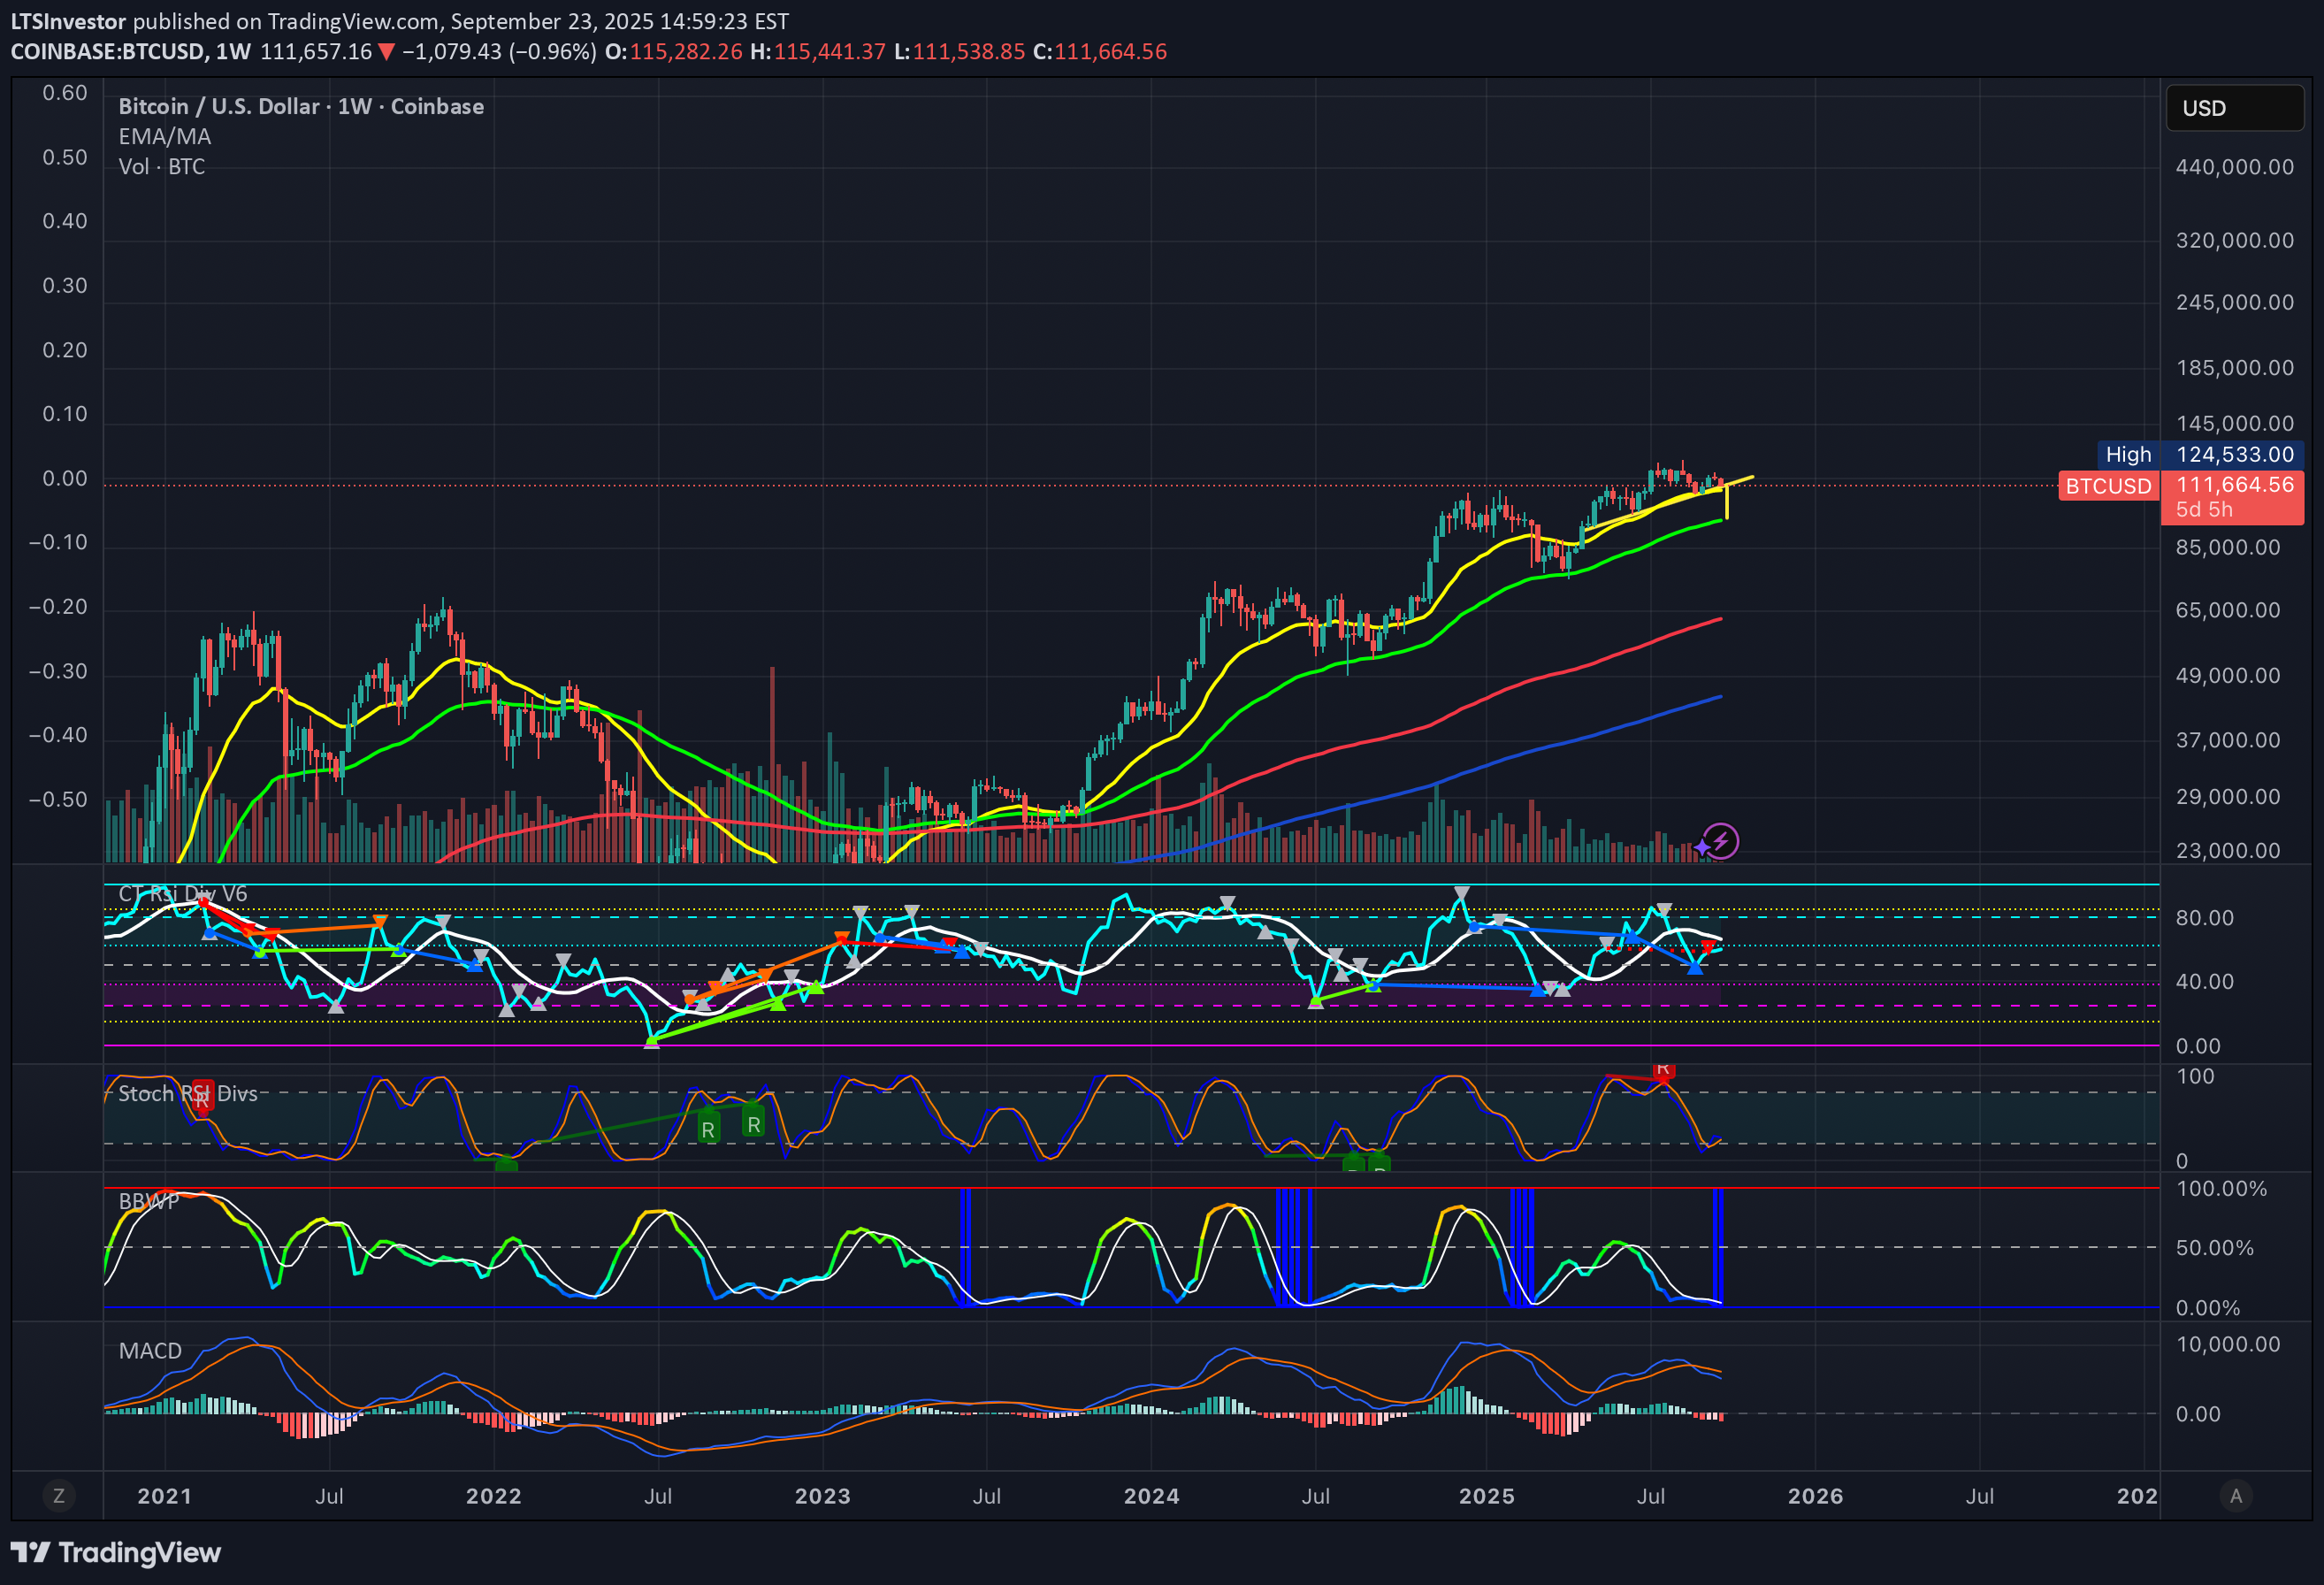Image resolution: width=2324 pixels, height=1585 pixels.
Task: Click the "Z" timezone button on the time axis
Action: point(59,1495)
